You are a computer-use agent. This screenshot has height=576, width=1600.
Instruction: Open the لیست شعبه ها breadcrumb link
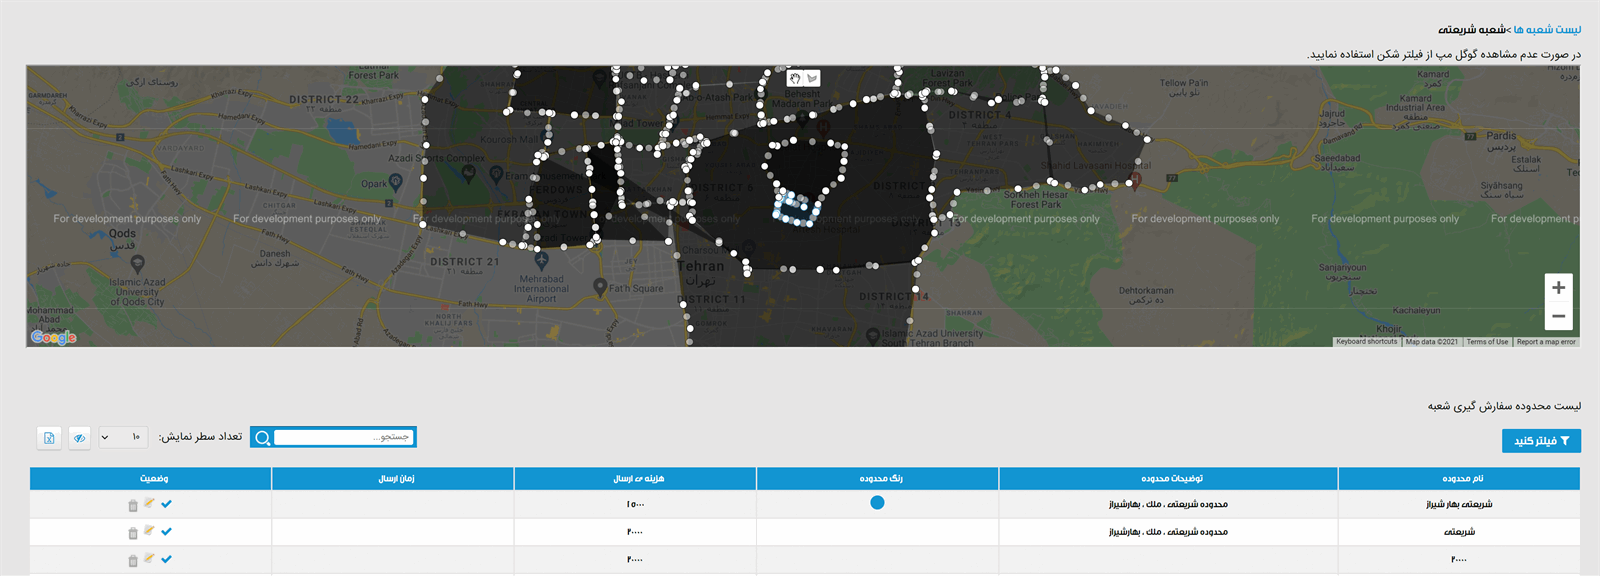1547,30
